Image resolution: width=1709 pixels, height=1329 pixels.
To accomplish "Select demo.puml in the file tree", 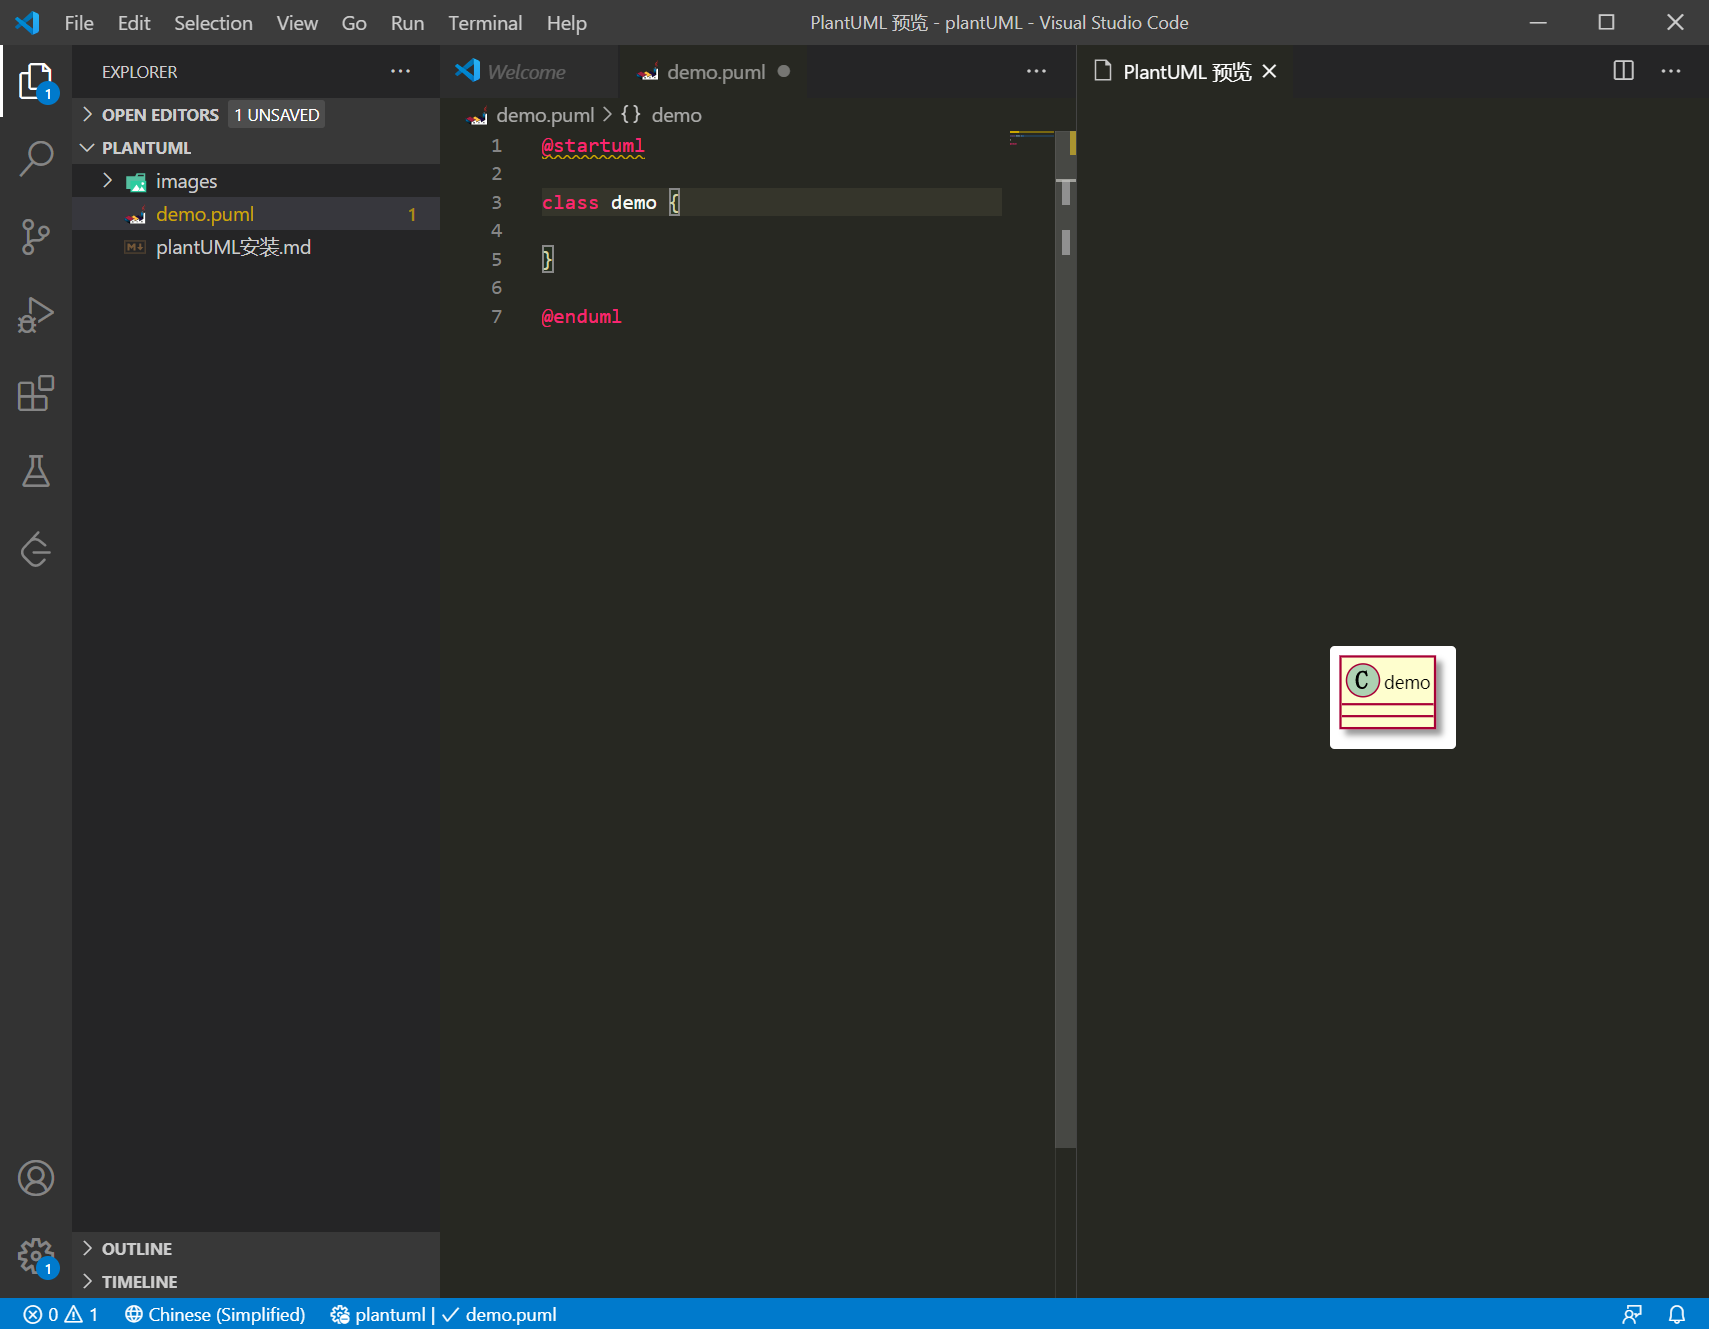I will [256, 214].
